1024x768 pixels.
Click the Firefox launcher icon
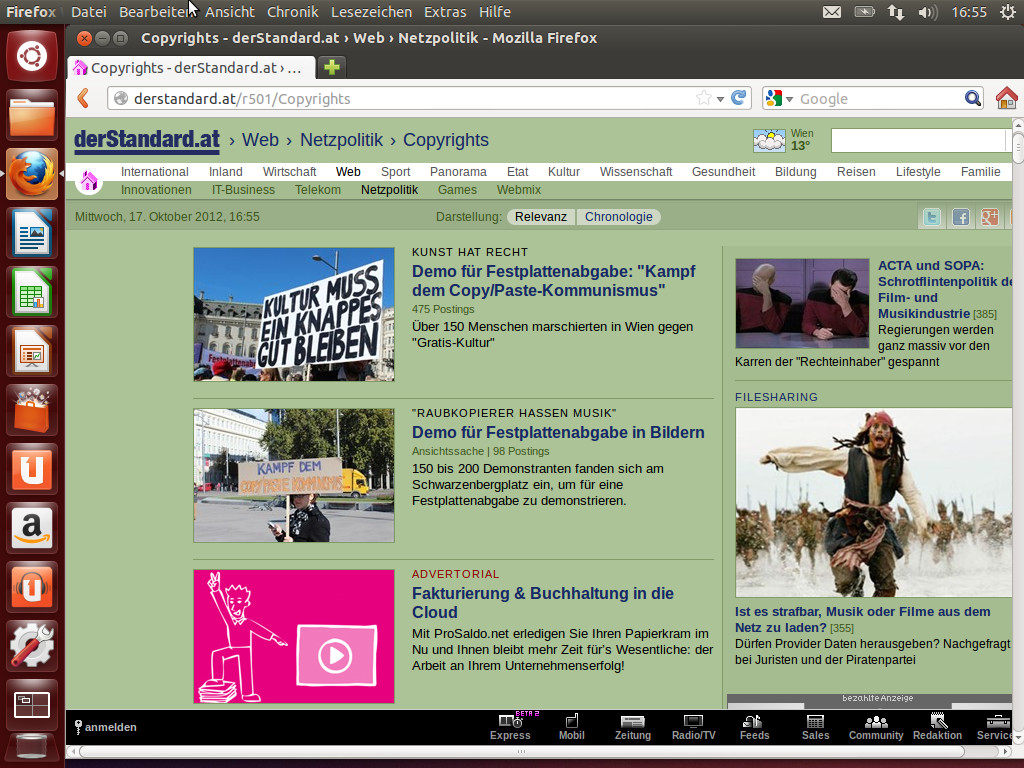(32, 174)
